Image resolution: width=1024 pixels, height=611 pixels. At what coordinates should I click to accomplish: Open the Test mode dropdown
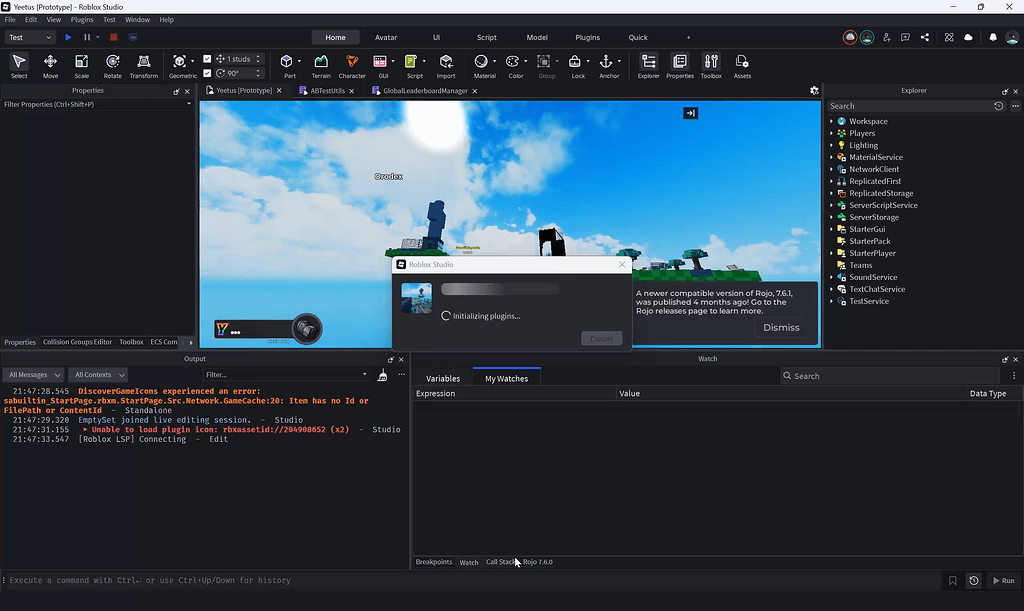[x=30, y=37]
